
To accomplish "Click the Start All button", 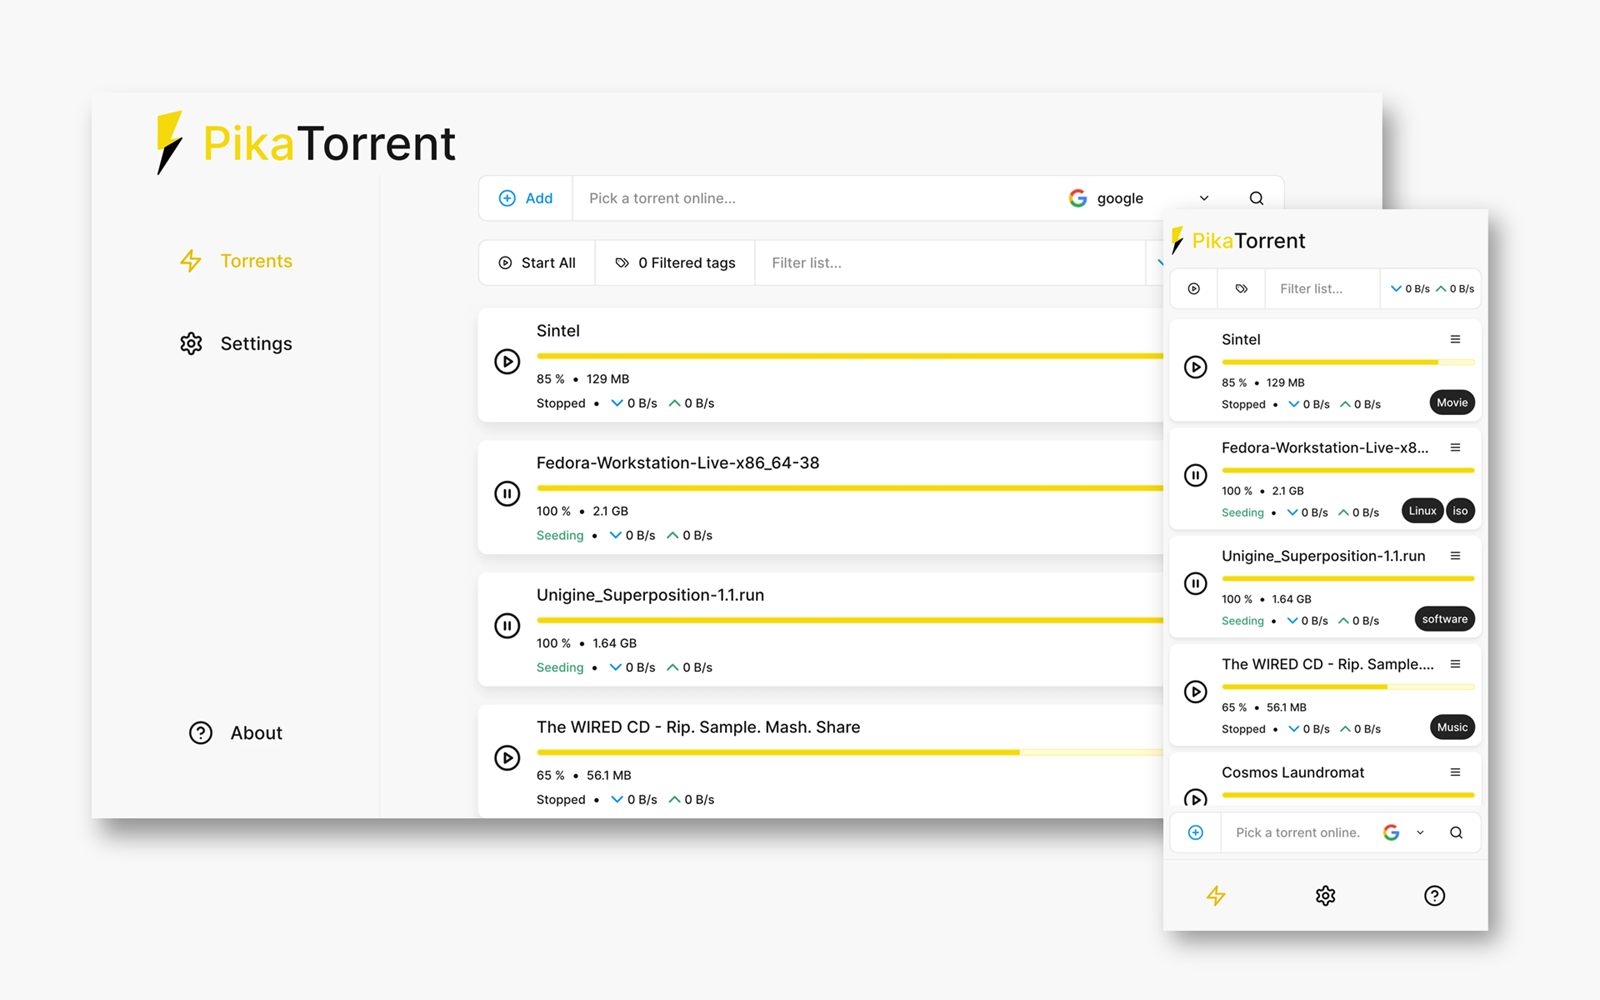I will tap(537, 263).
